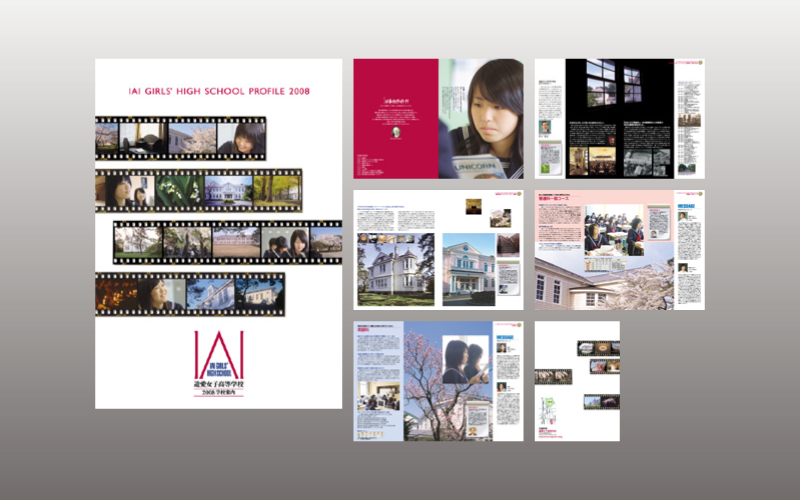Click the girl reading the UNICORN book
The height and width of the screenshot is (500, 800).
pos(488,118)
